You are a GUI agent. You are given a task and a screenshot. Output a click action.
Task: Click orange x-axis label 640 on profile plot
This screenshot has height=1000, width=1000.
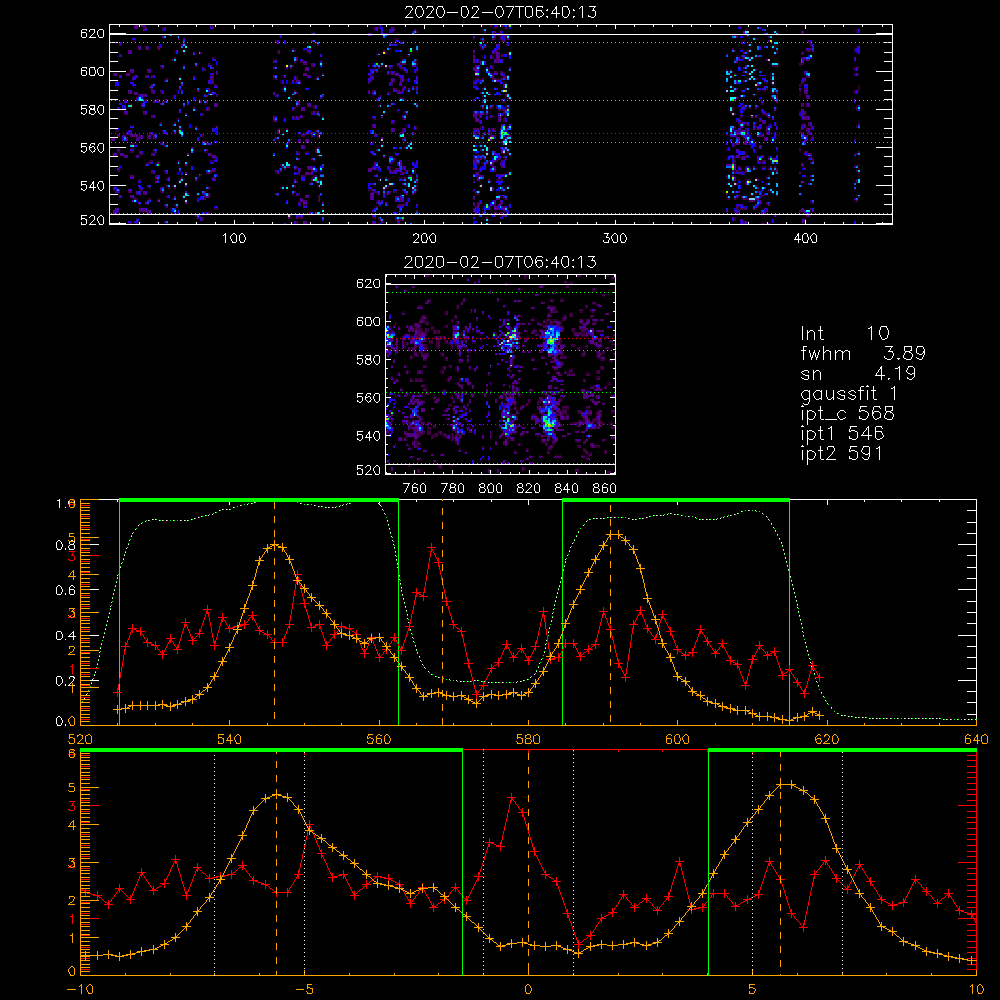(976, 739)
